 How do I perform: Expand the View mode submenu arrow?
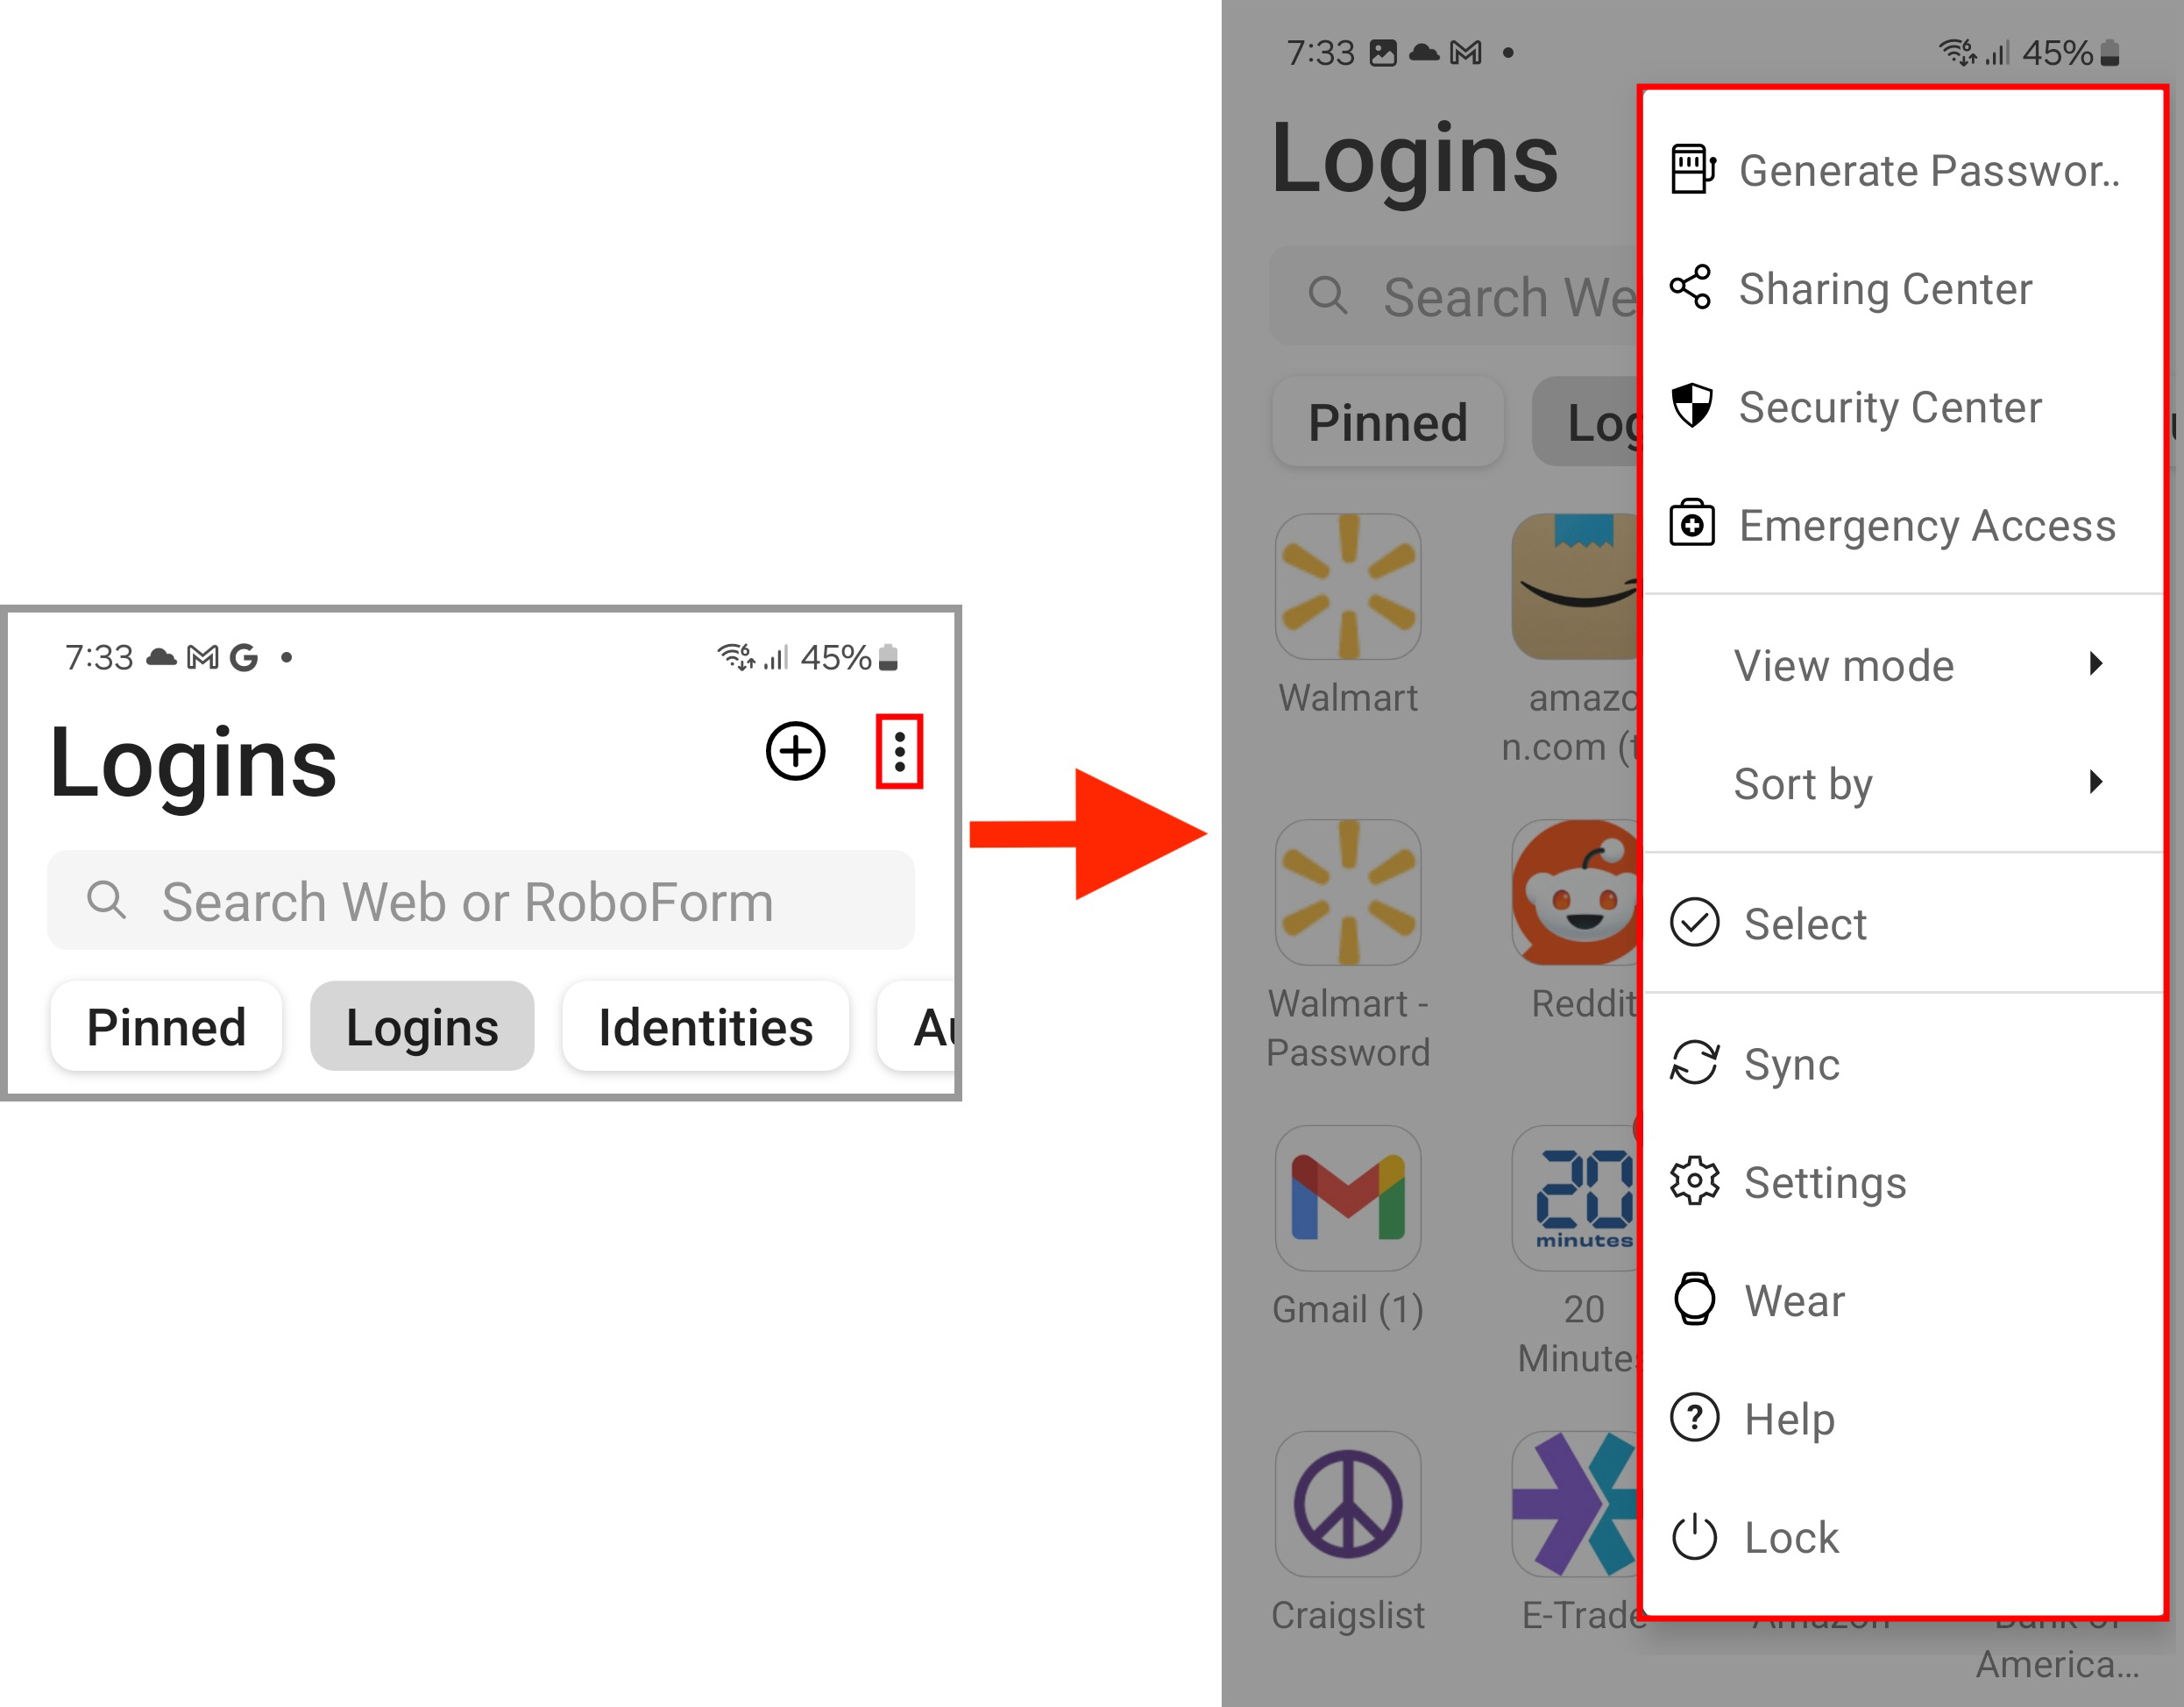pyautogui.click(x=2096, y=664)
